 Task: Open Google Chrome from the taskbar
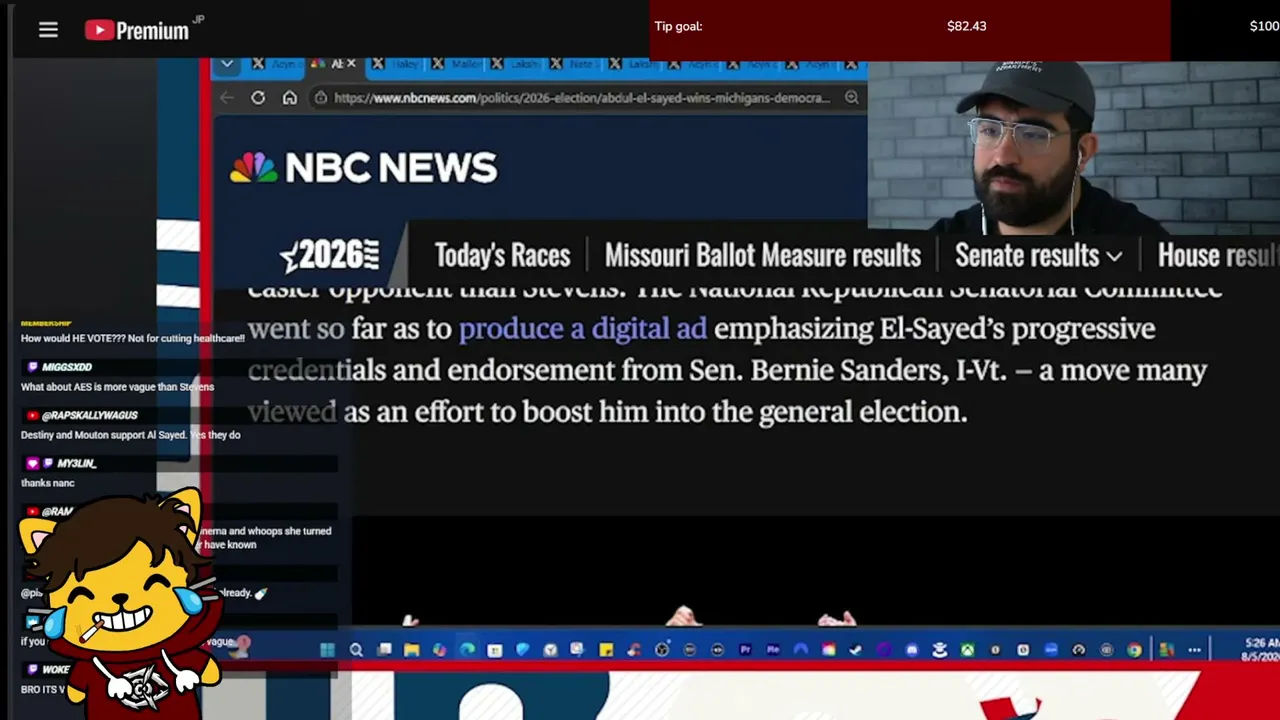[x=1134, y=650]
